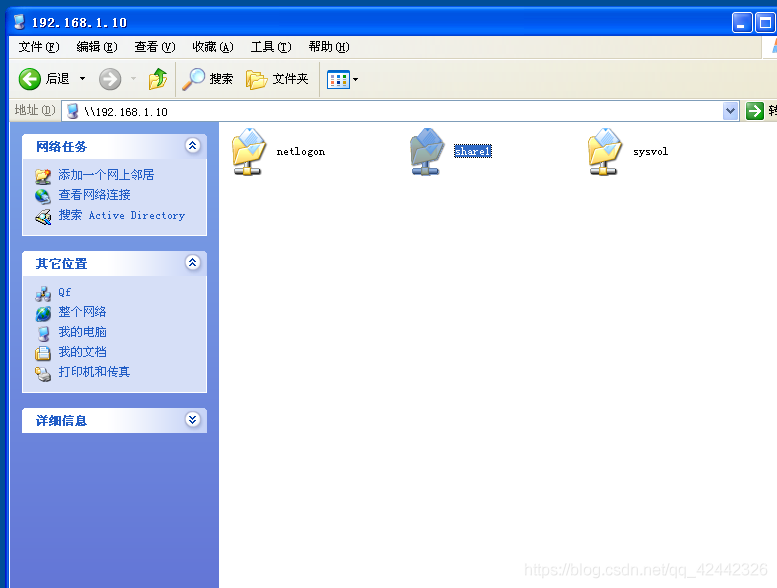Screen dimensions: 777x588
Task: Click the add network place icon
Action: point(43,176)
